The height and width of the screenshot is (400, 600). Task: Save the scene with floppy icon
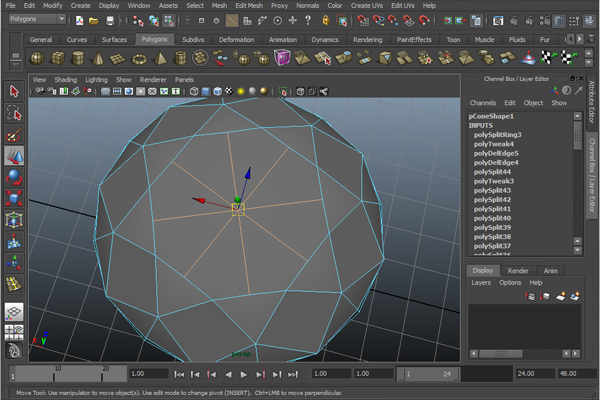(110, 21)
